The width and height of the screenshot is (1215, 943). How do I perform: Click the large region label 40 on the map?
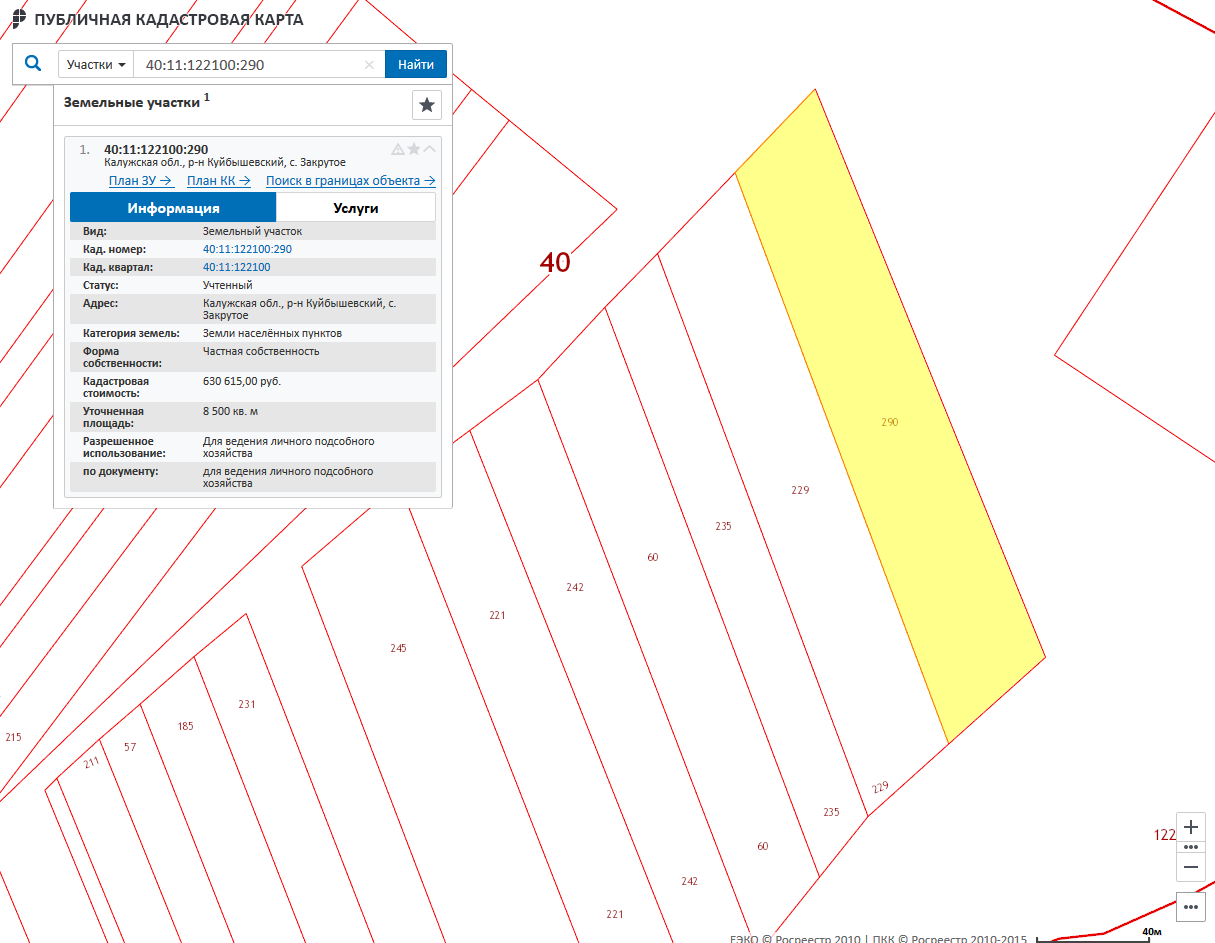[555, 263]
